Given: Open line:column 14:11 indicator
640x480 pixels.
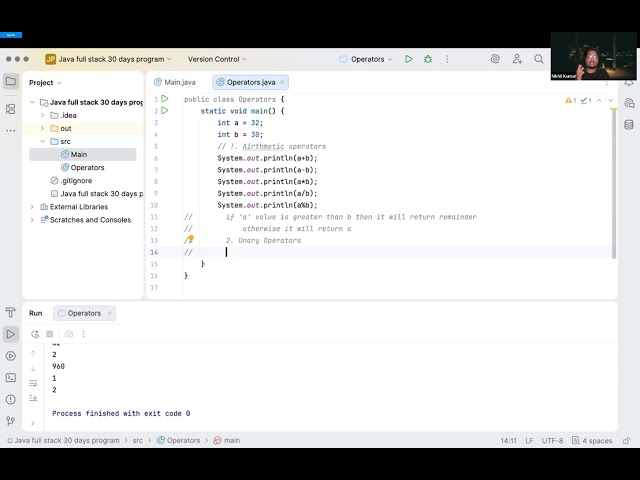Looking at the screenshot, I should [x=509, y=441].
